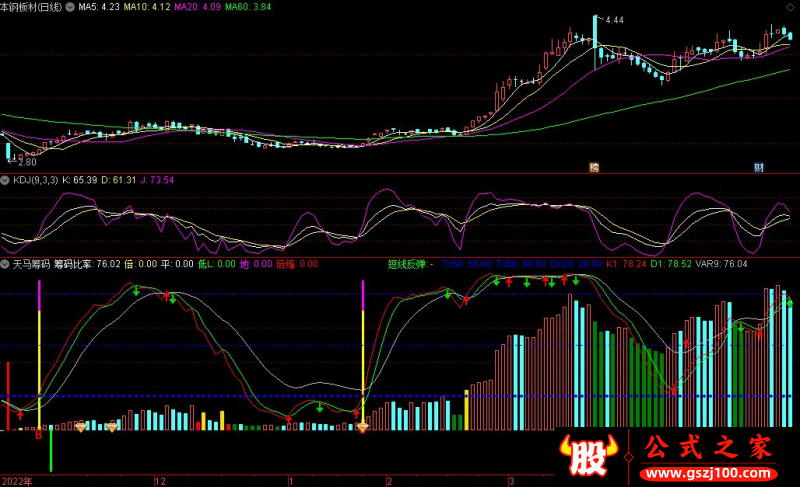Image resolution: width=800 pixels, height=487 pixels.
Task: Expand the KDJ indicator panel menu button
Action: point(5,180)
